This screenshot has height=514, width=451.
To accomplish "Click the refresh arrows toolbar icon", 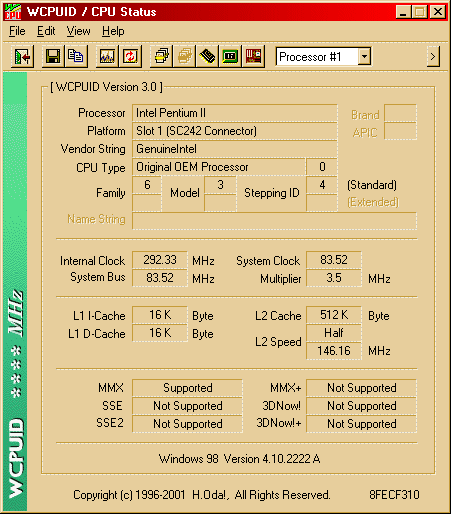I will [130, 56].
